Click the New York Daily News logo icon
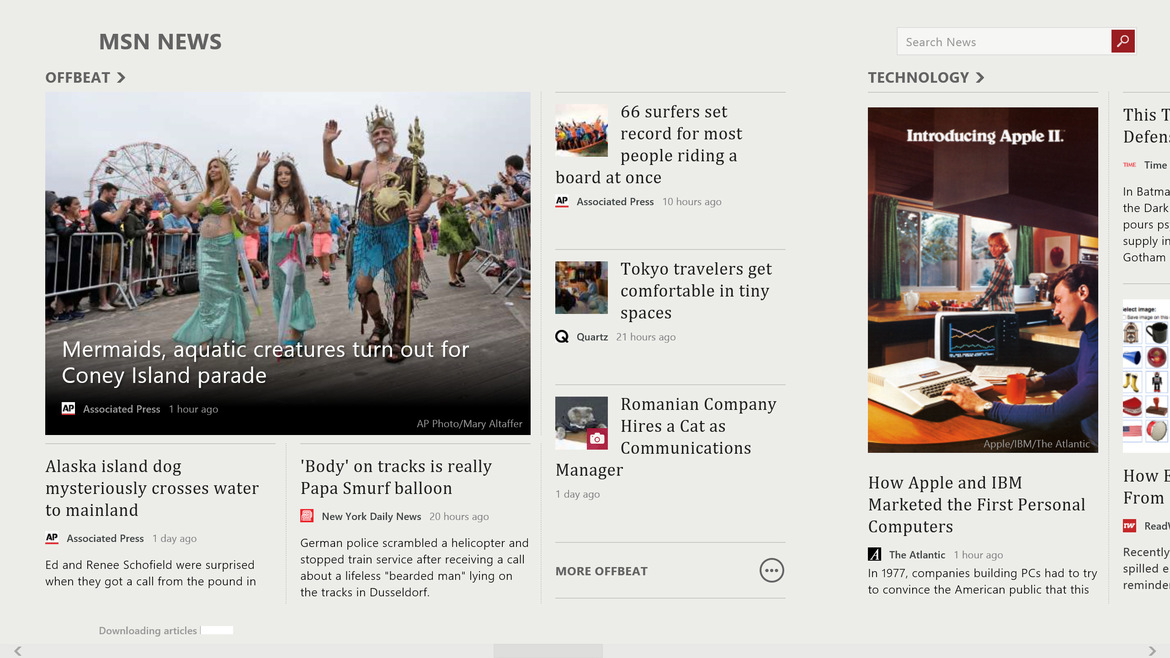Image resolution: width=1170 pixels, height=658 pixels. click(x=307, y=516)
